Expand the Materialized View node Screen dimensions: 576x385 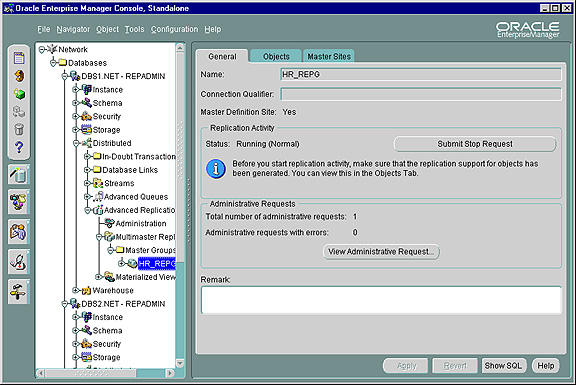pyautogui.click(x=98, y=277)
